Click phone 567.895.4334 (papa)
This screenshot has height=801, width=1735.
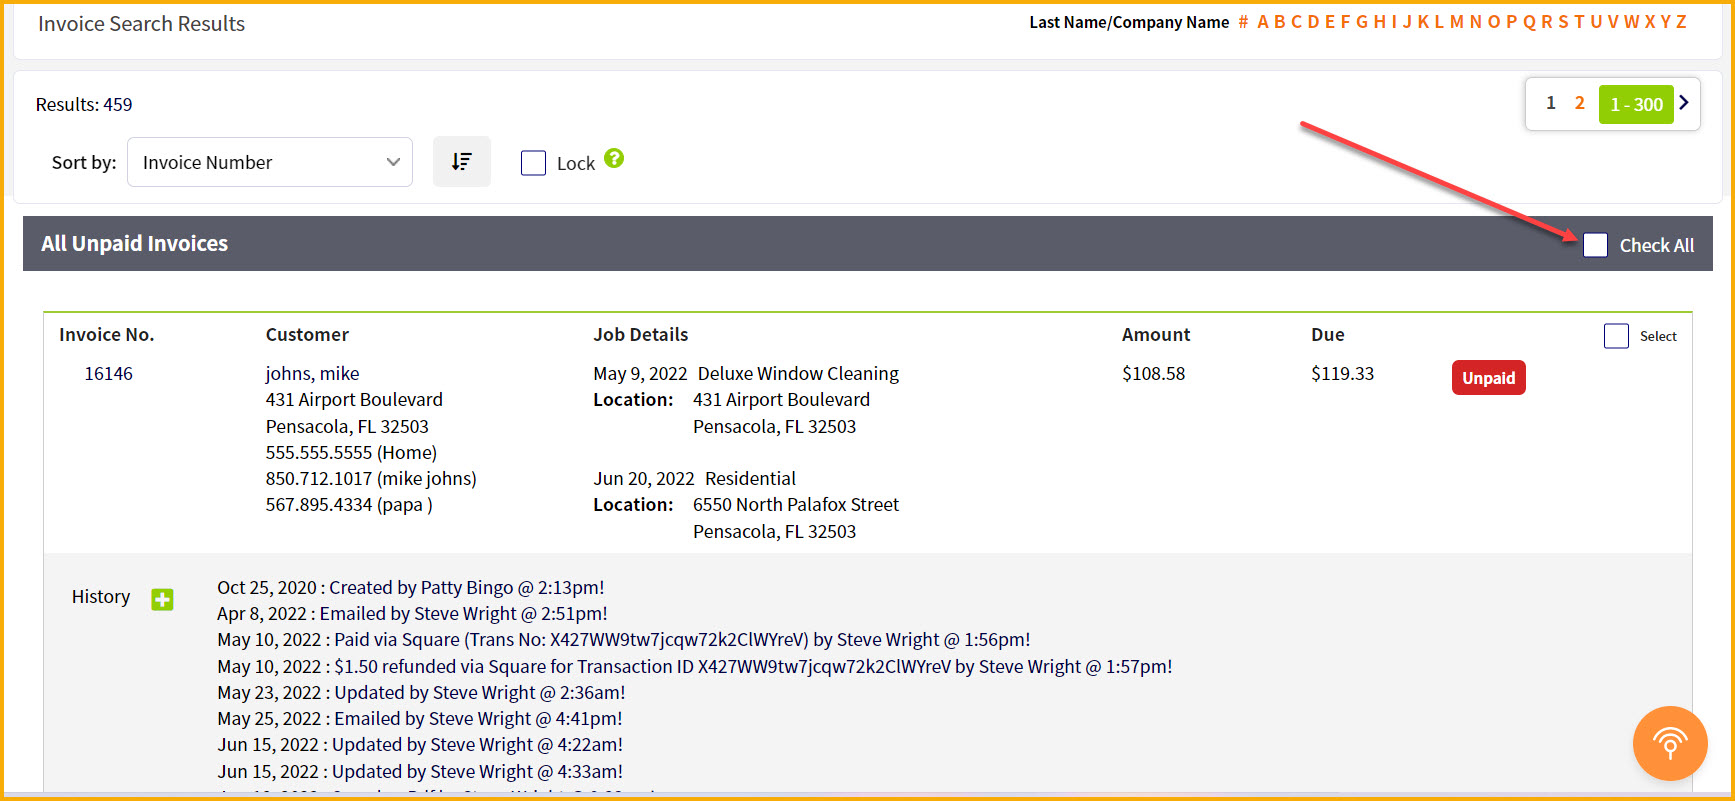pyautogui.click(x=349, y=504)
